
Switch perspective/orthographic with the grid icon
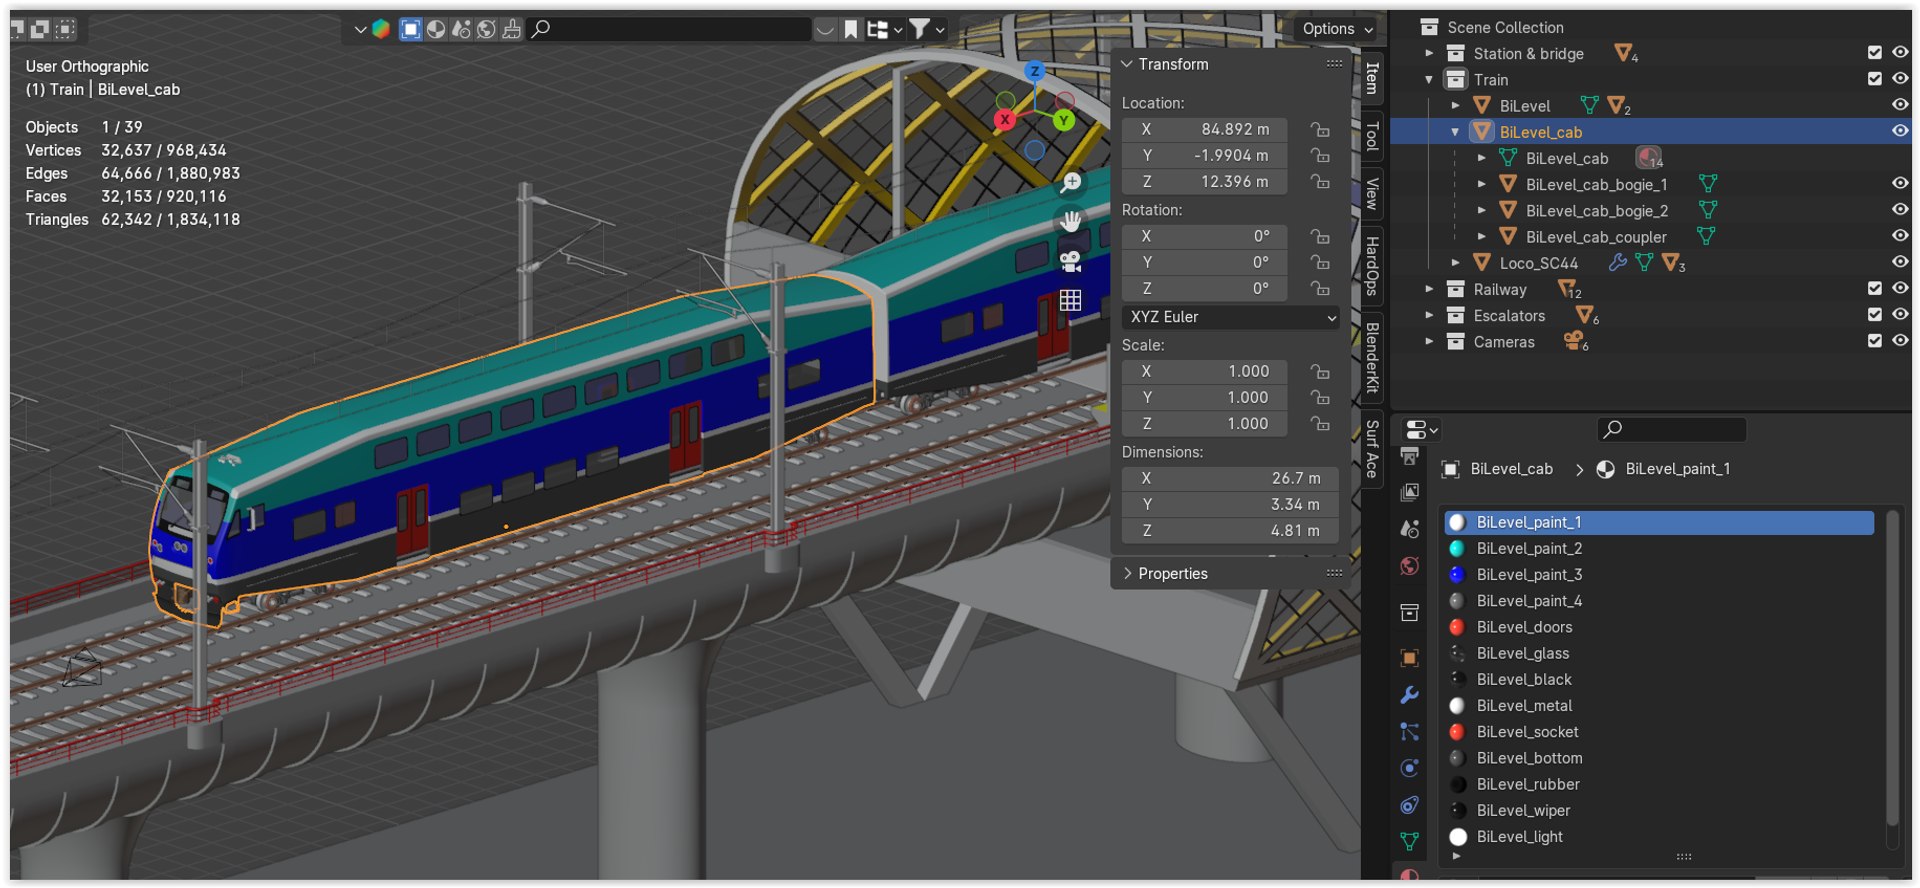(x=1070, y=300)
